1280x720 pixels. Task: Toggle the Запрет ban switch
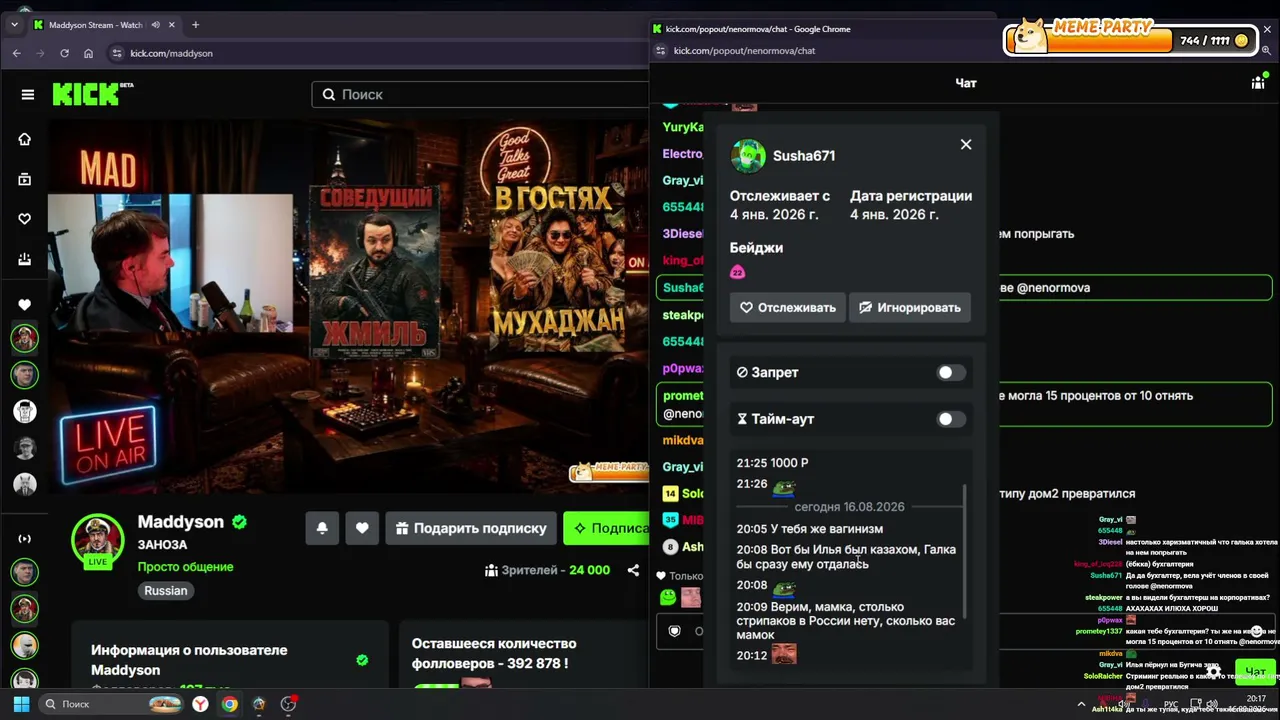coord(951,372)
